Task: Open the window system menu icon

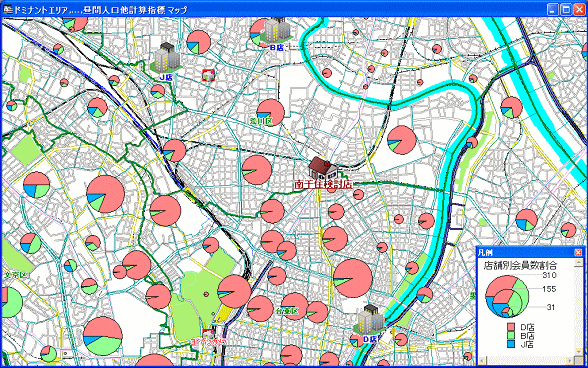Action: (8, 10)
